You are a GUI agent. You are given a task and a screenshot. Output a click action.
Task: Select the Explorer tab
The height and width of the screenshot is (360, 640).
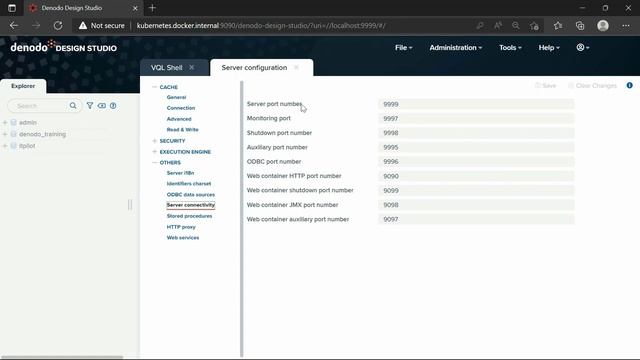(x=23, y=86)
